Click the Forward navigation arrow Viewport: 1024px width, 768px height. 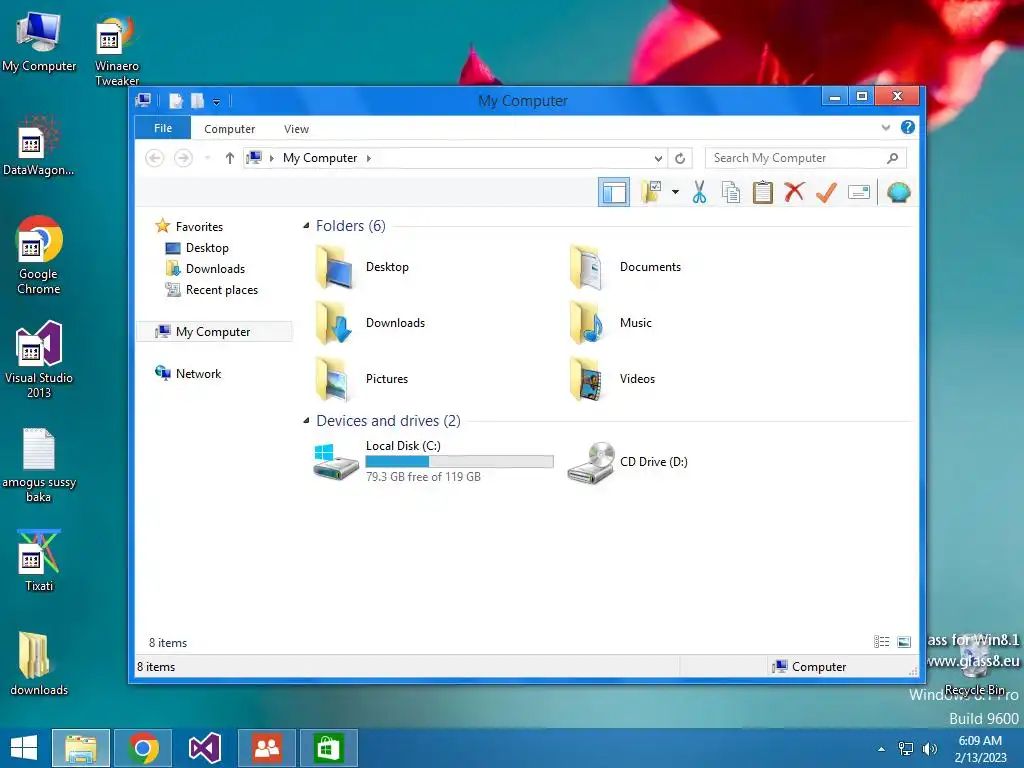click(x=183, y=158)
